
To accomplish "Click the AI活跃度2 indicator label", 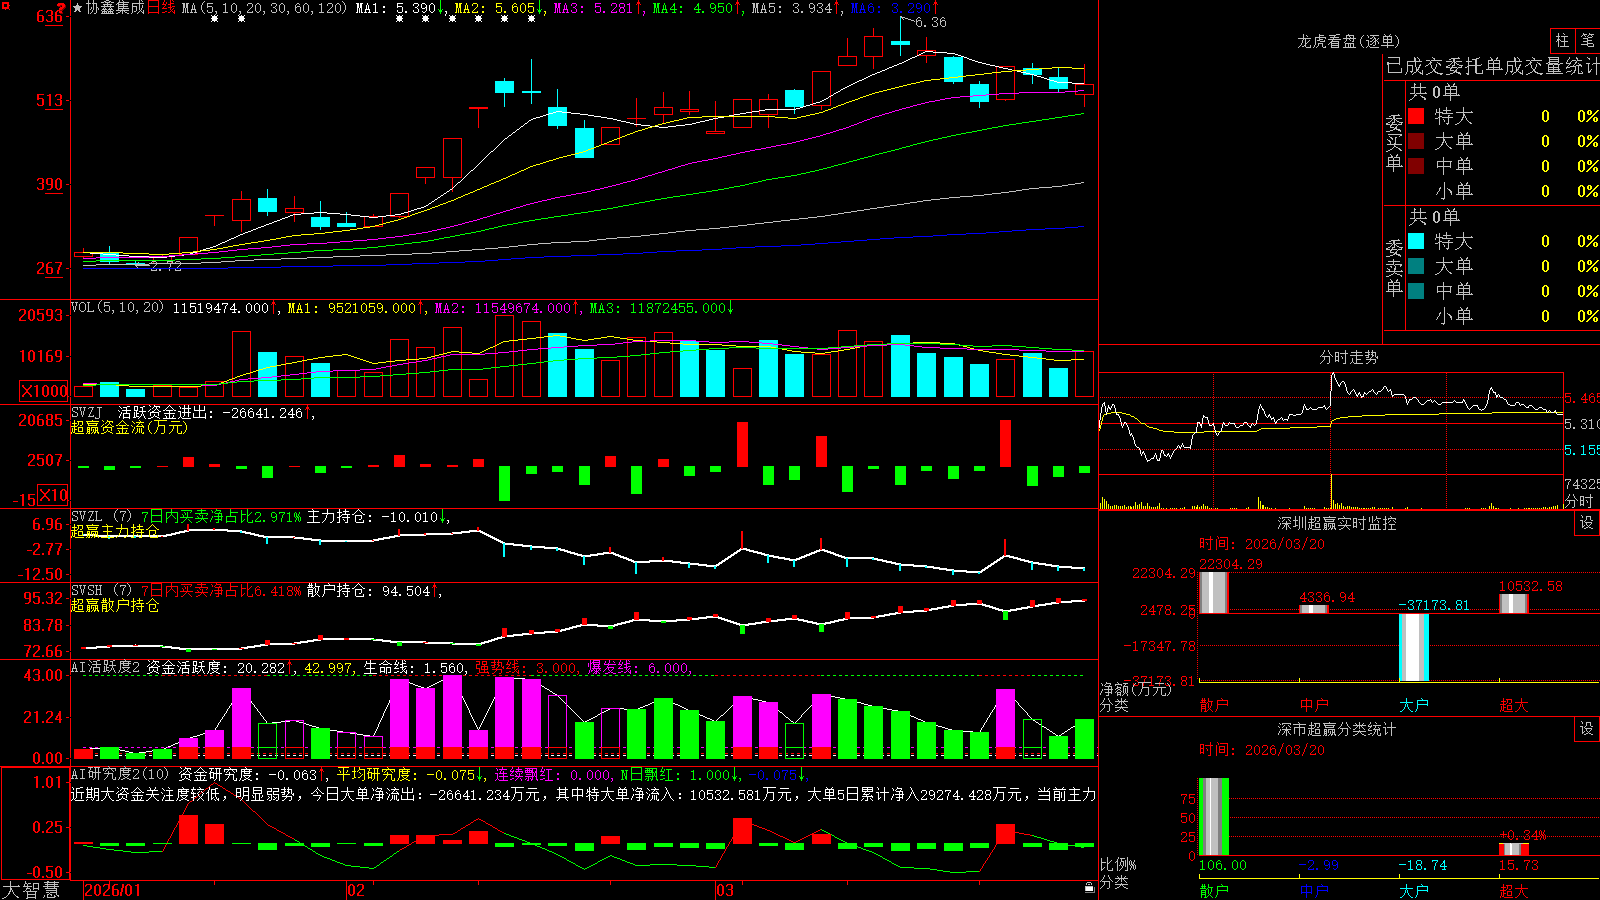I will click(106, 668).
